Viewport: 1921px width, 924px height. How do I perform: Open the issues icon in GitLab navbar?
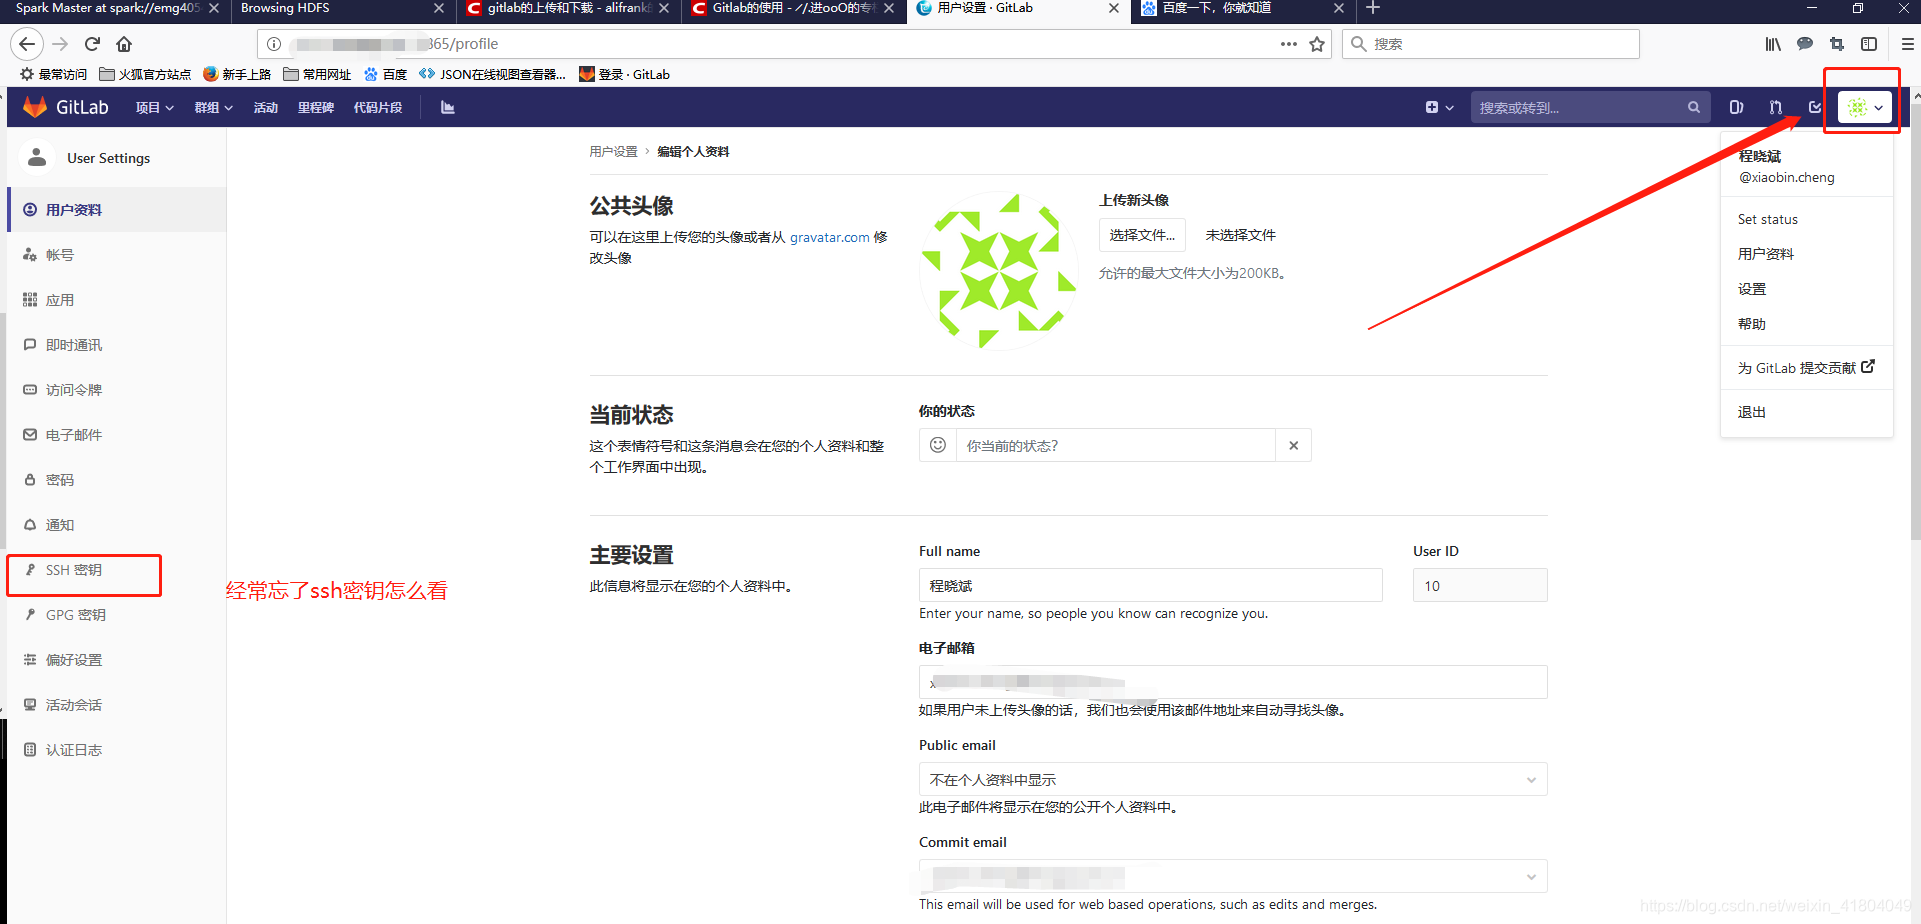point(1736,107)
